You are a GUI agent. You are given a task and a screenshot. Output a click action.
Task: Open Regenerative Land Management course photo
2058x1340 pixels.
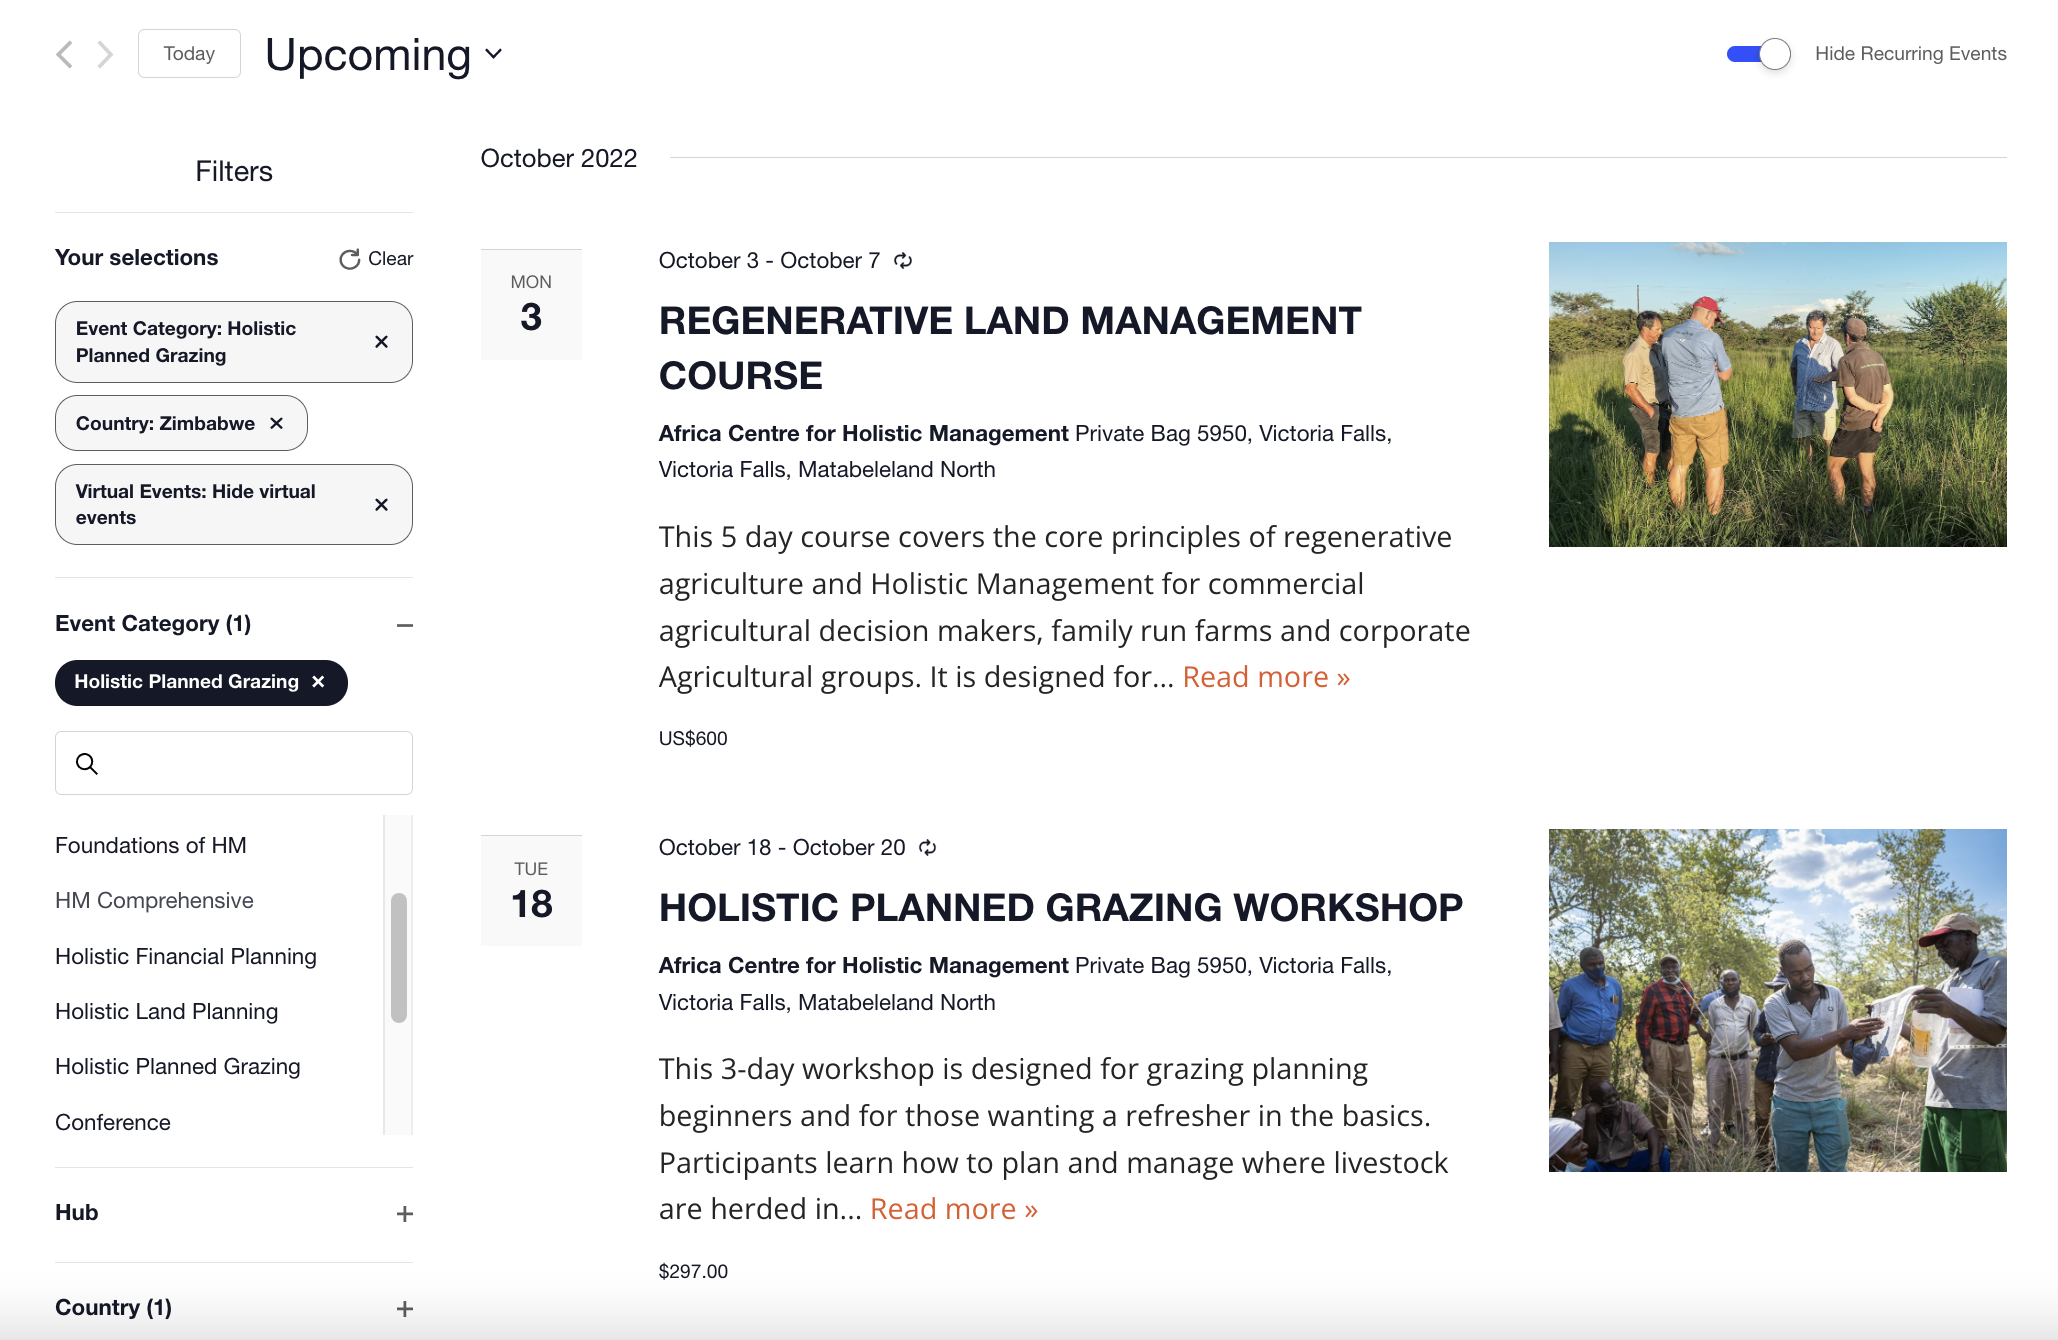(1777, 394)
